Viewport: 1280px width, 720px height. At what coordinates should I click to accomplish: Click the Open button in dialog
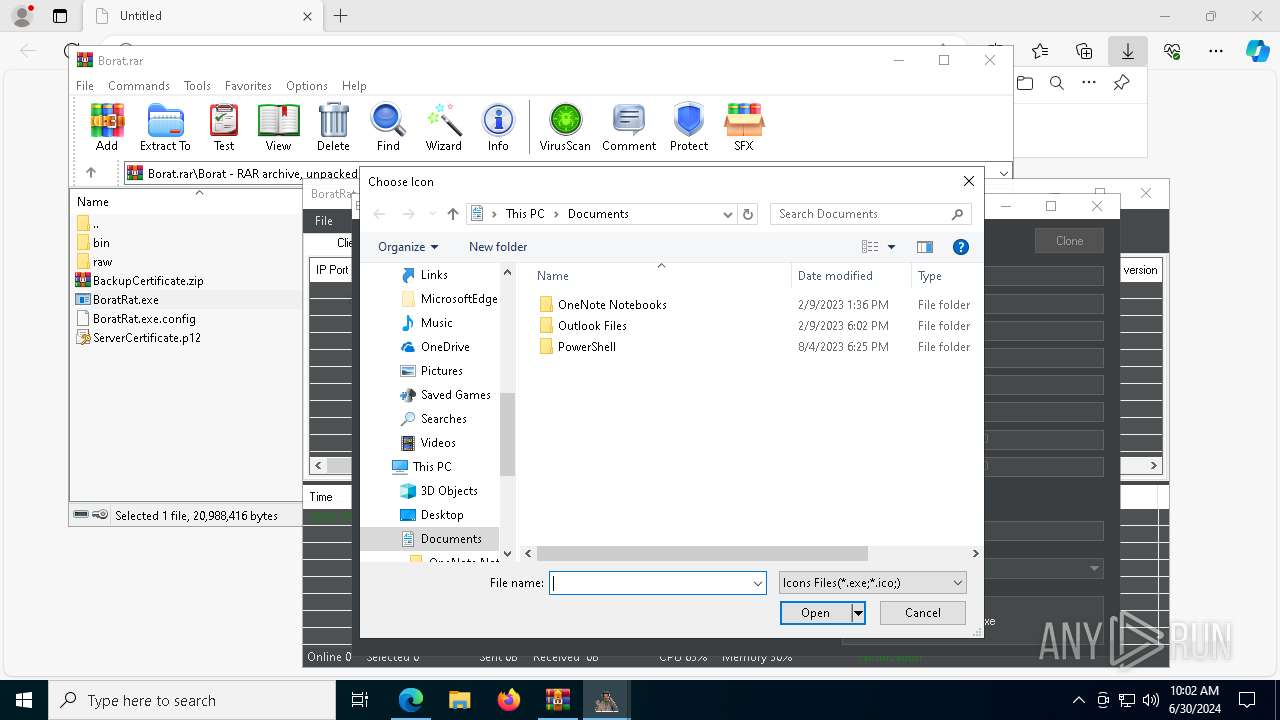click(x=815, y=613)
